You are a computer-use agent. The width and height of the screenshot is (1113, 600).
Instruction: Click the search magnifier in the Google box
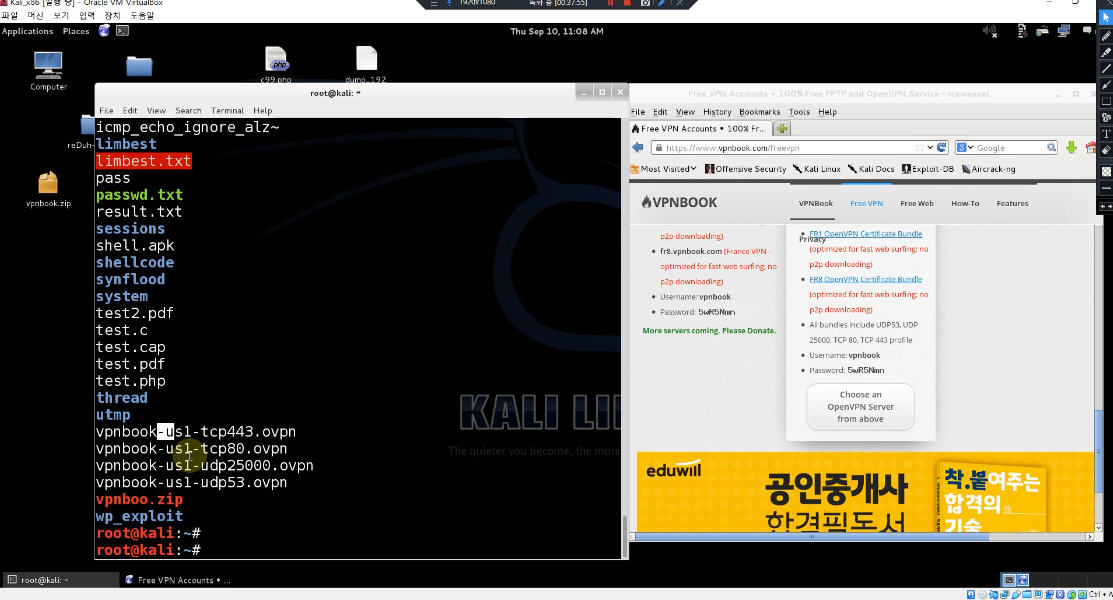pyautogui.click(x=1051, y=148)
